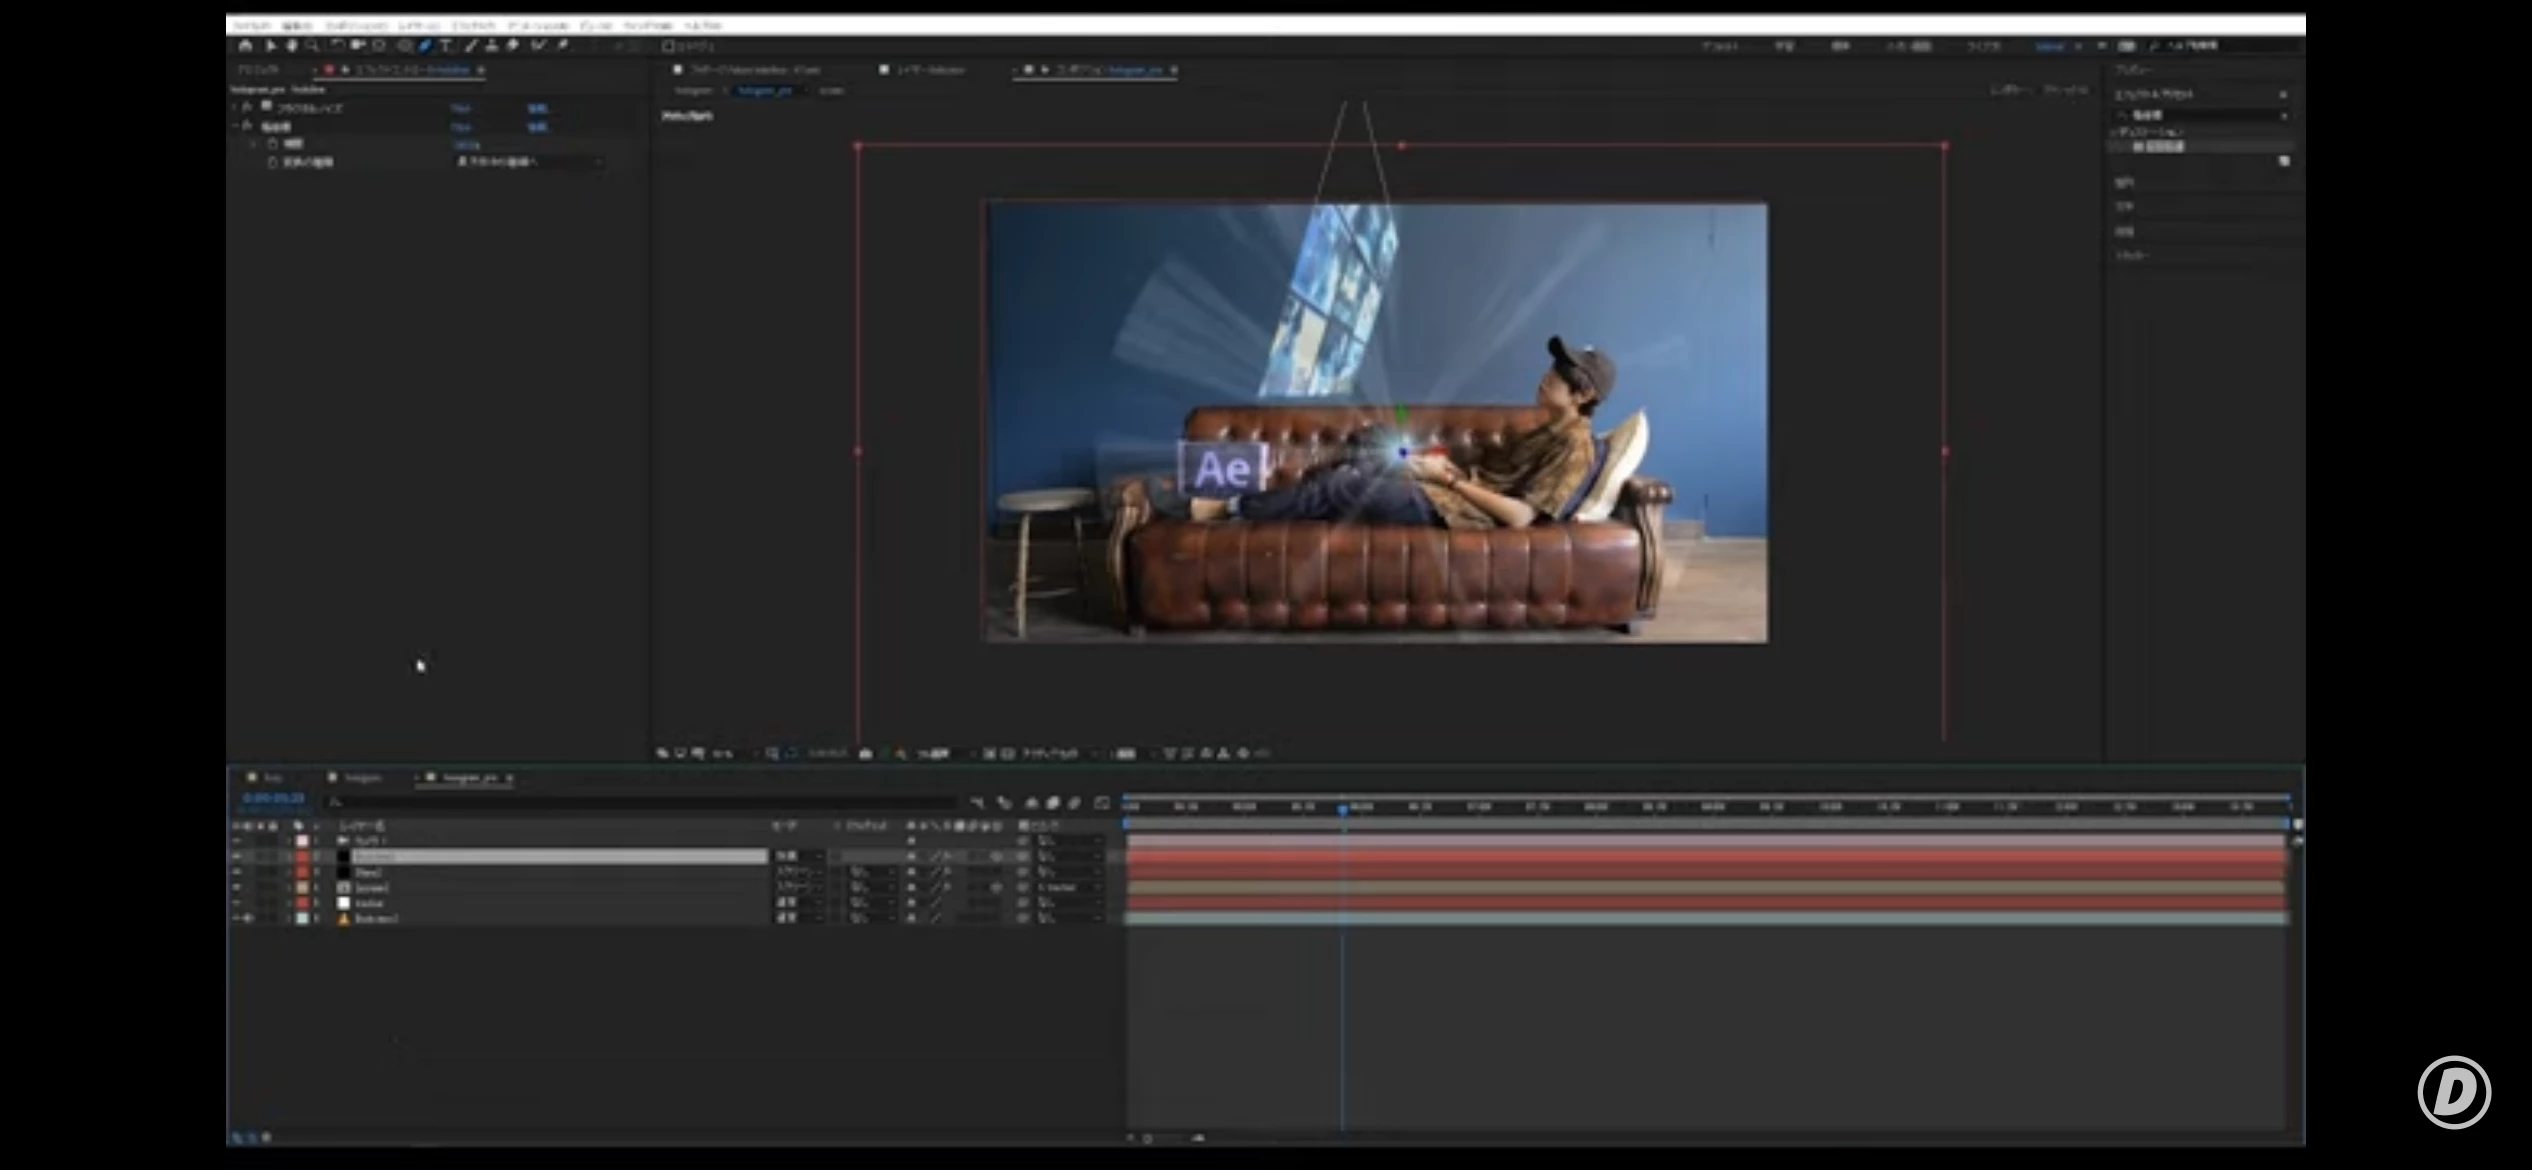Select the Hand tool
Image resolution: width=2532 pixels, height=1170 pixels.
tap(292, 46)
